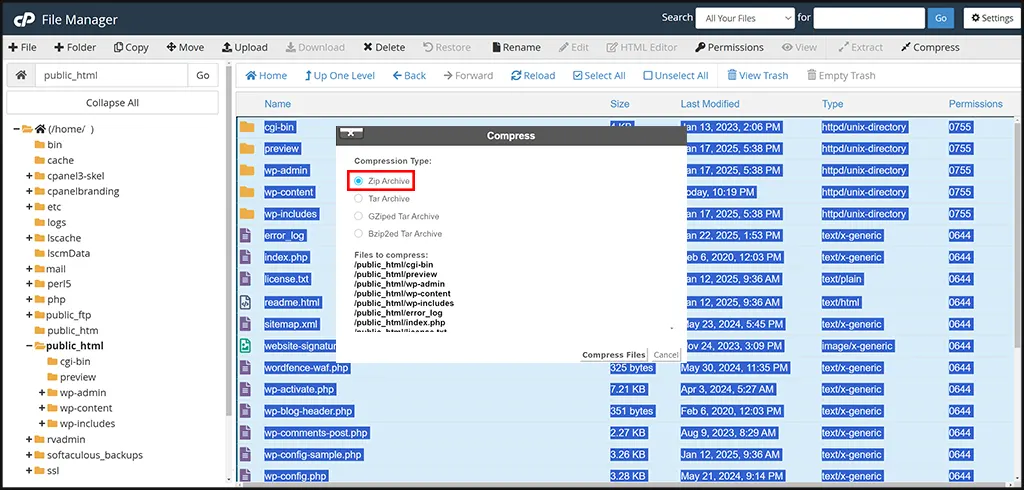Expand the softaculous_backups tree folder
The image size is (1024, 490).
(29, 455)
